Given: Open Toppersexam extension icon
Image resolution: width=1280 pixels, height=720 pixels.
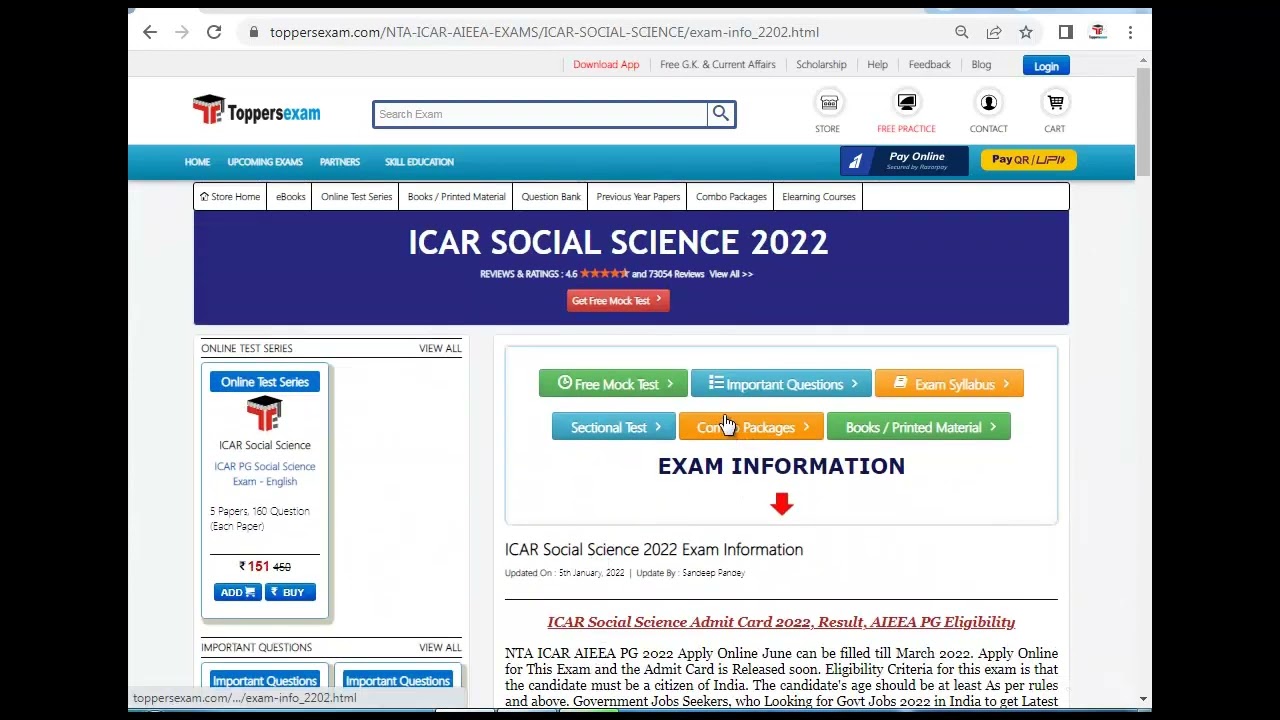Looking at the screenshot, I should [1098, 32].
